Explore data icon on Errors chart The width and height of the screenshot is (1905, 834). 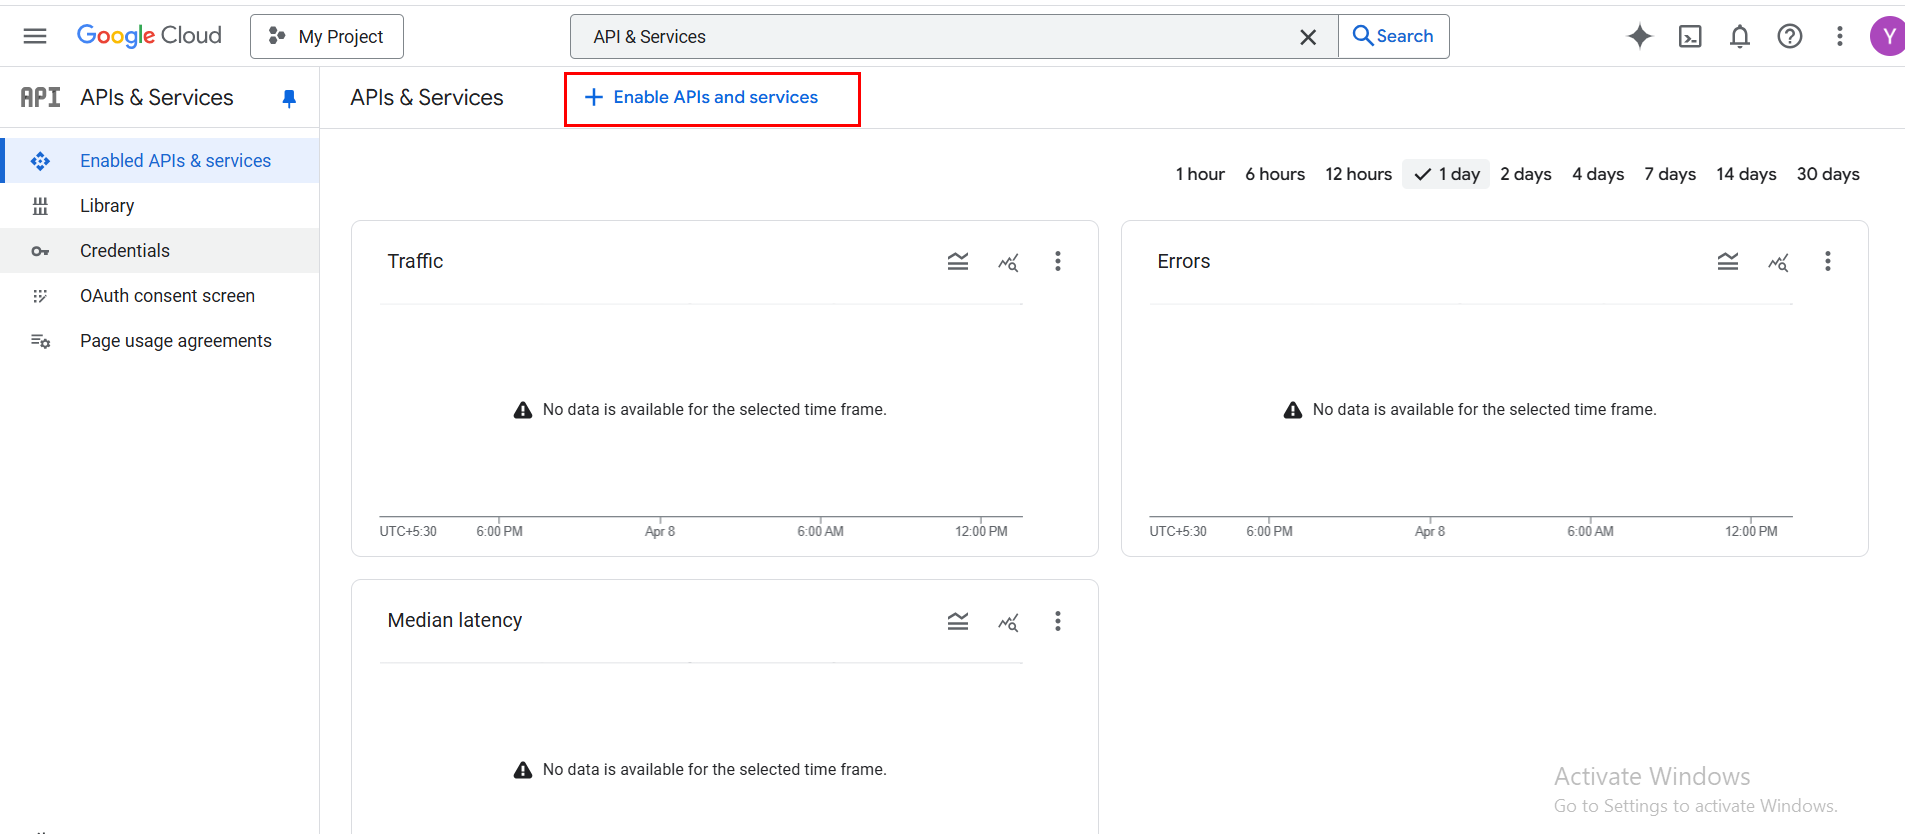(1778, 261)
